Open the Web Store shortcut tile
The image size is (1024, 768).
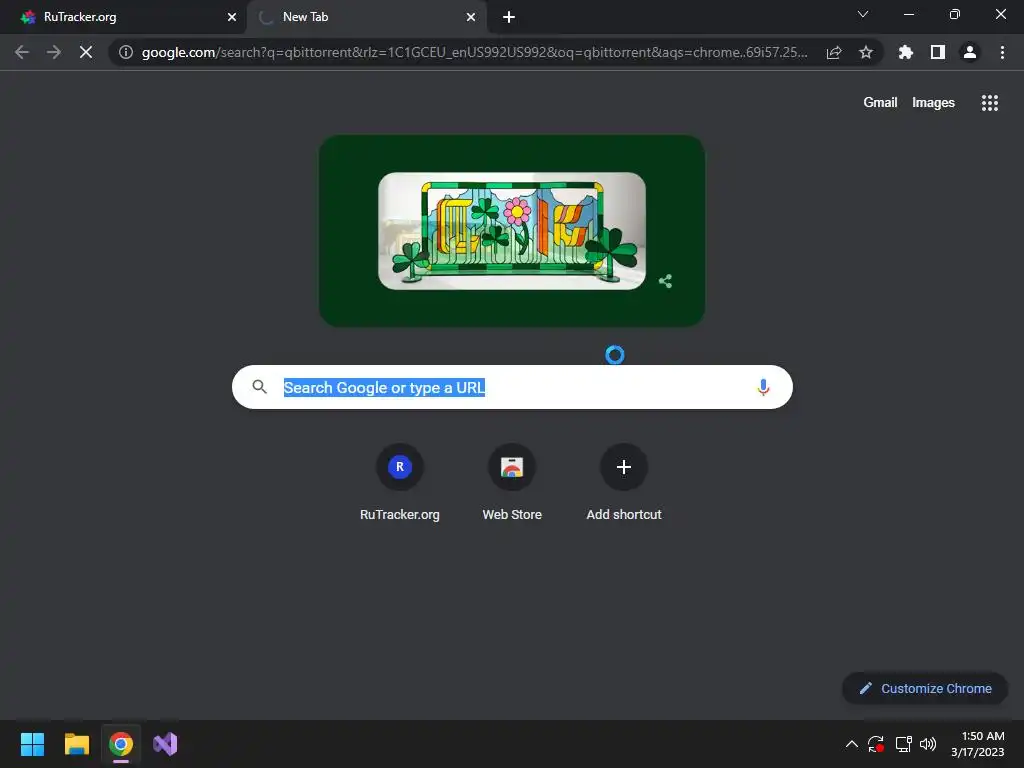512,483
